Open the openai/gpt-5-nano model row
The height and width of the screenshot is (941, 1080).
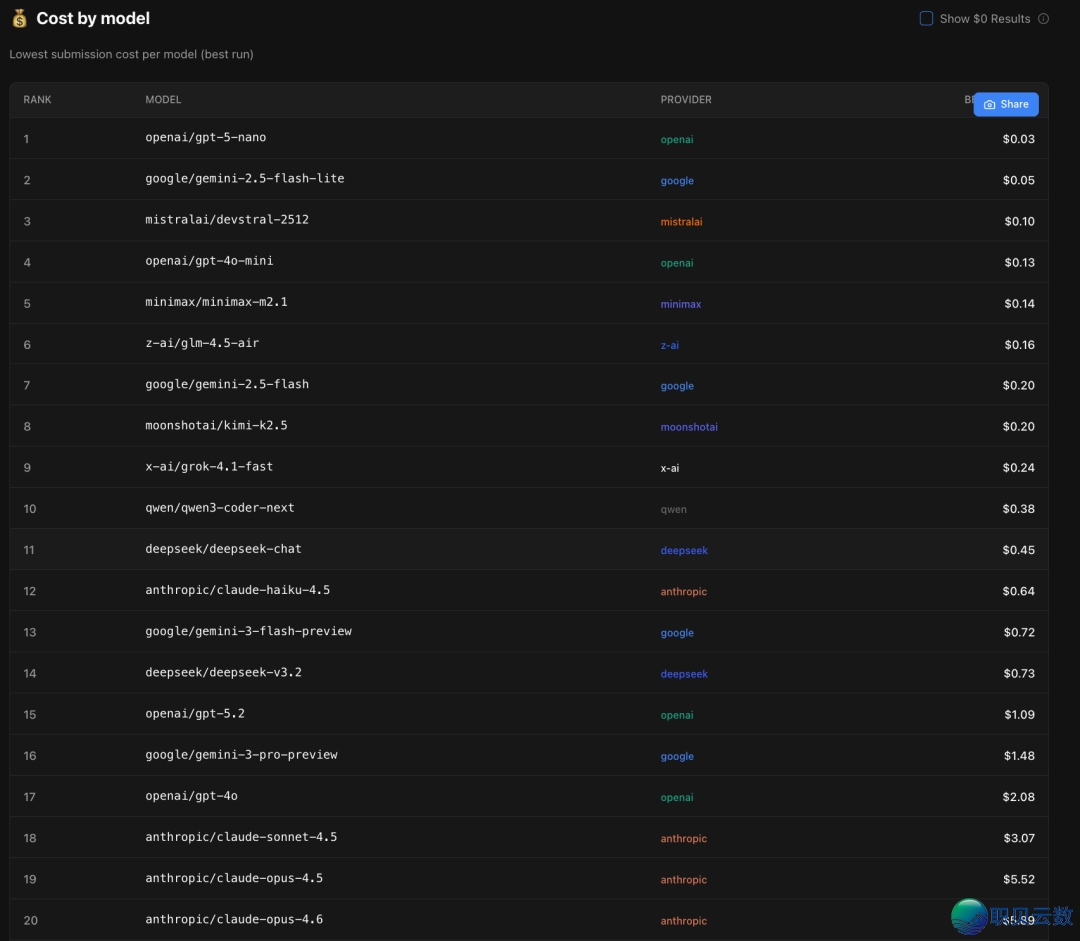click(x=206, y=138)
